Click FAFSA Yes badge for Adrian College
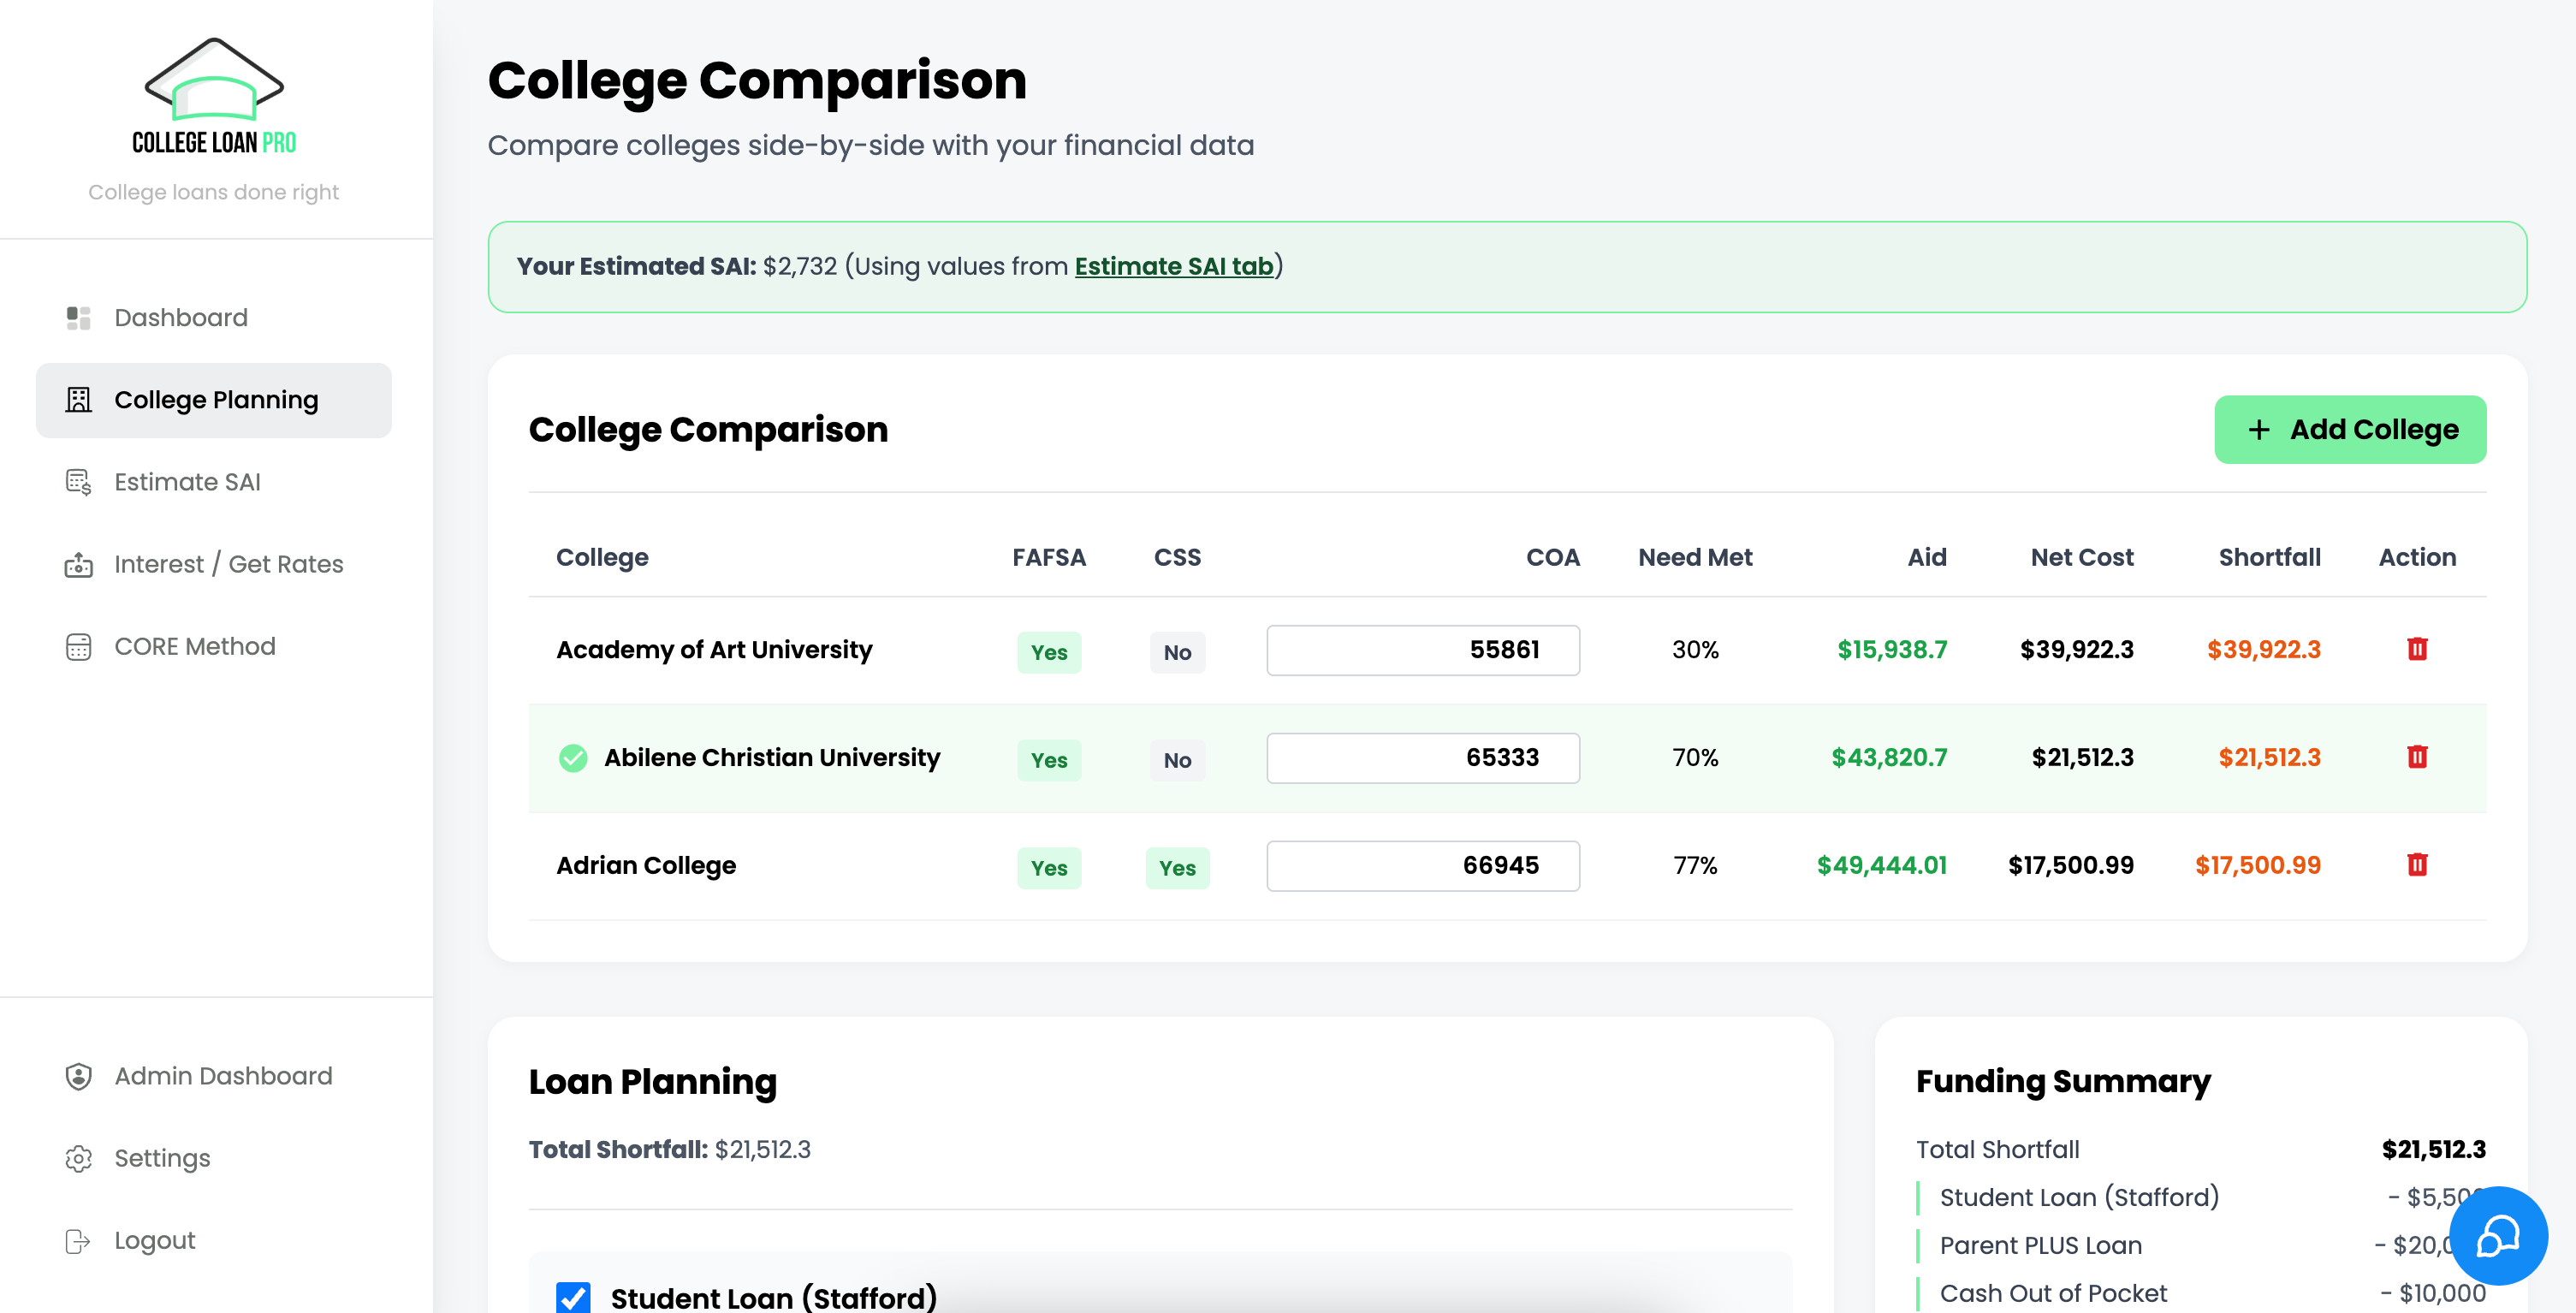 1049,868
